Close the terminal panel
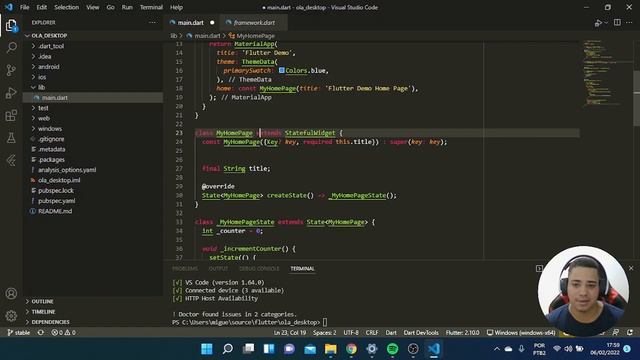This screenshot has width=640, height=360. [631, 268]
